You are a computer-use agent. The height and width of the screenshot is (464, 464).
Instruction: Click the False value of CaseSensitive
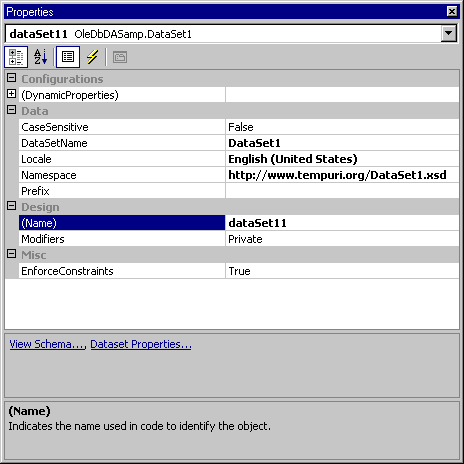[x=342, y=127]
